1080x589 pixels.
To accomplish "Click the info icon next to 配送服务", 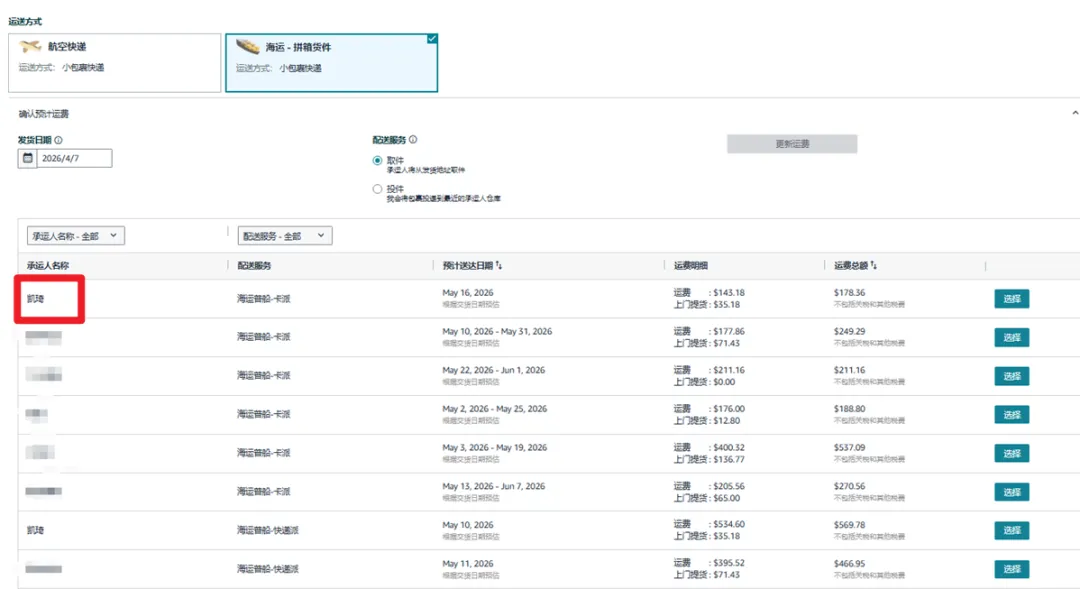I will click(x=413, y=139).
